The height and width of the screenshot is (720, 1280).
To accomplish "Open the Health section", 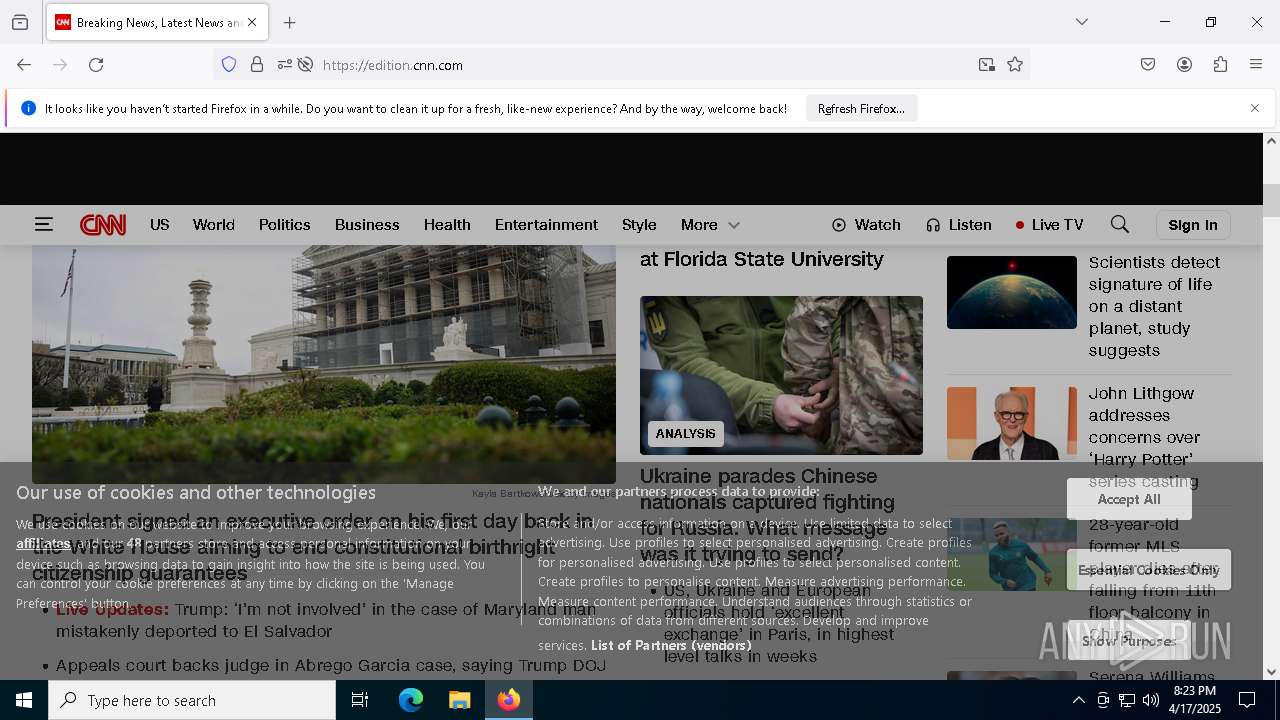I will click(447, 225).
